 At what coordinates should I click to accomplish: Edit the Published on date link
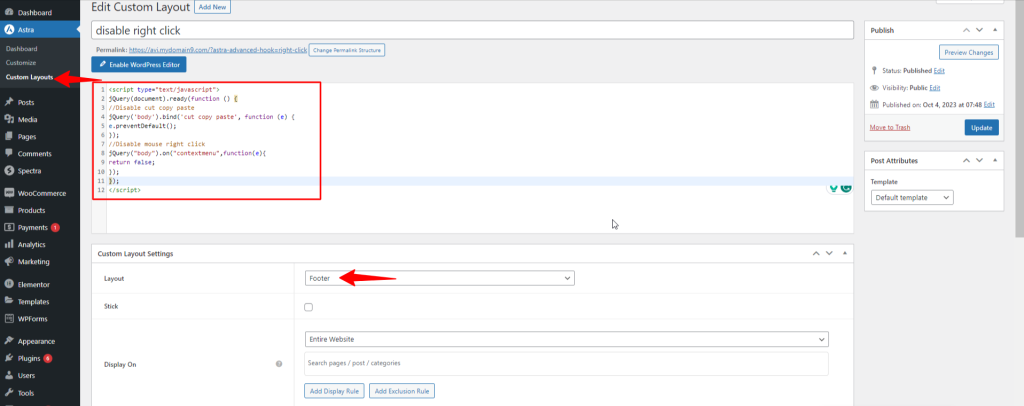point(989,104)
